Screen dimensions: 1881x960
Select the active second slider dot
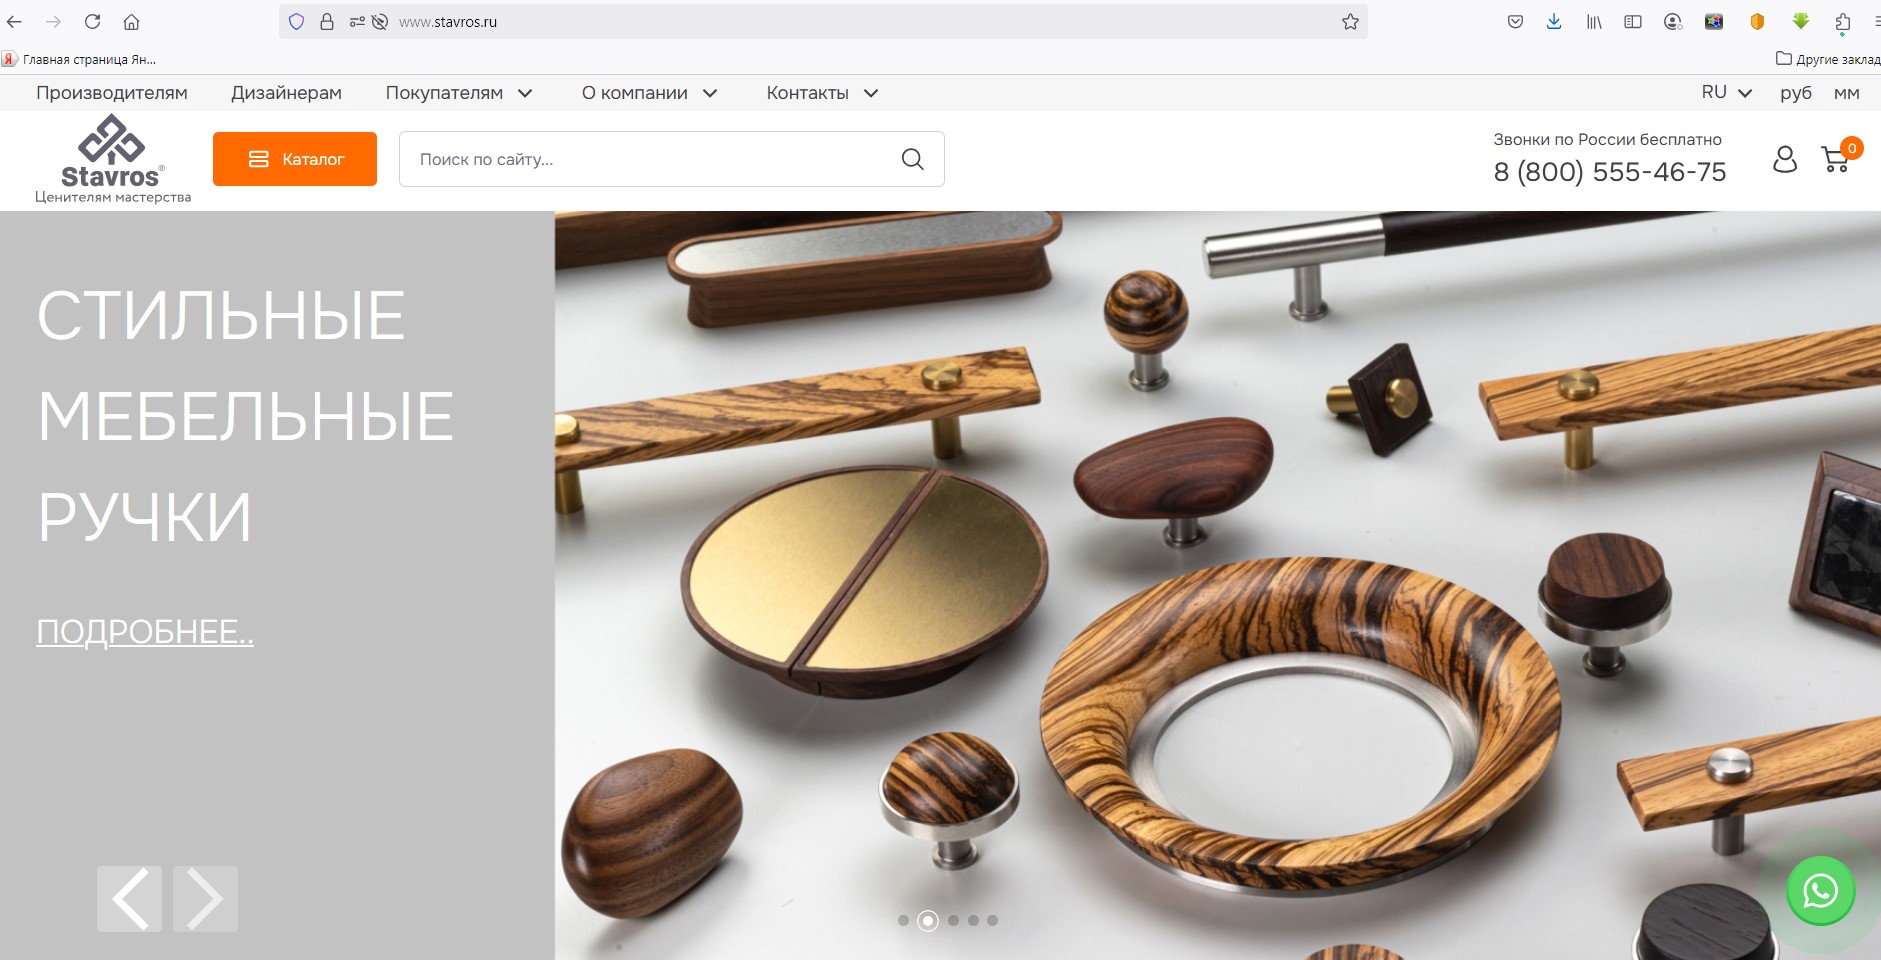pyautogui.click(x=928, y=920)
